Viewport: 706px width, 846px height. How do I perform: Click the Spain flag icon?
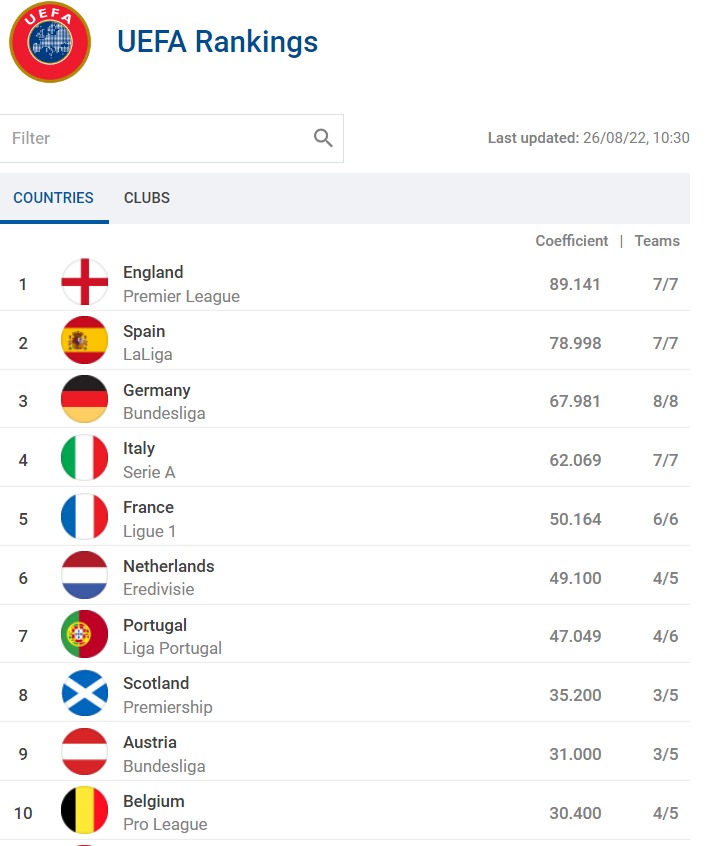[x=85, y=342]
